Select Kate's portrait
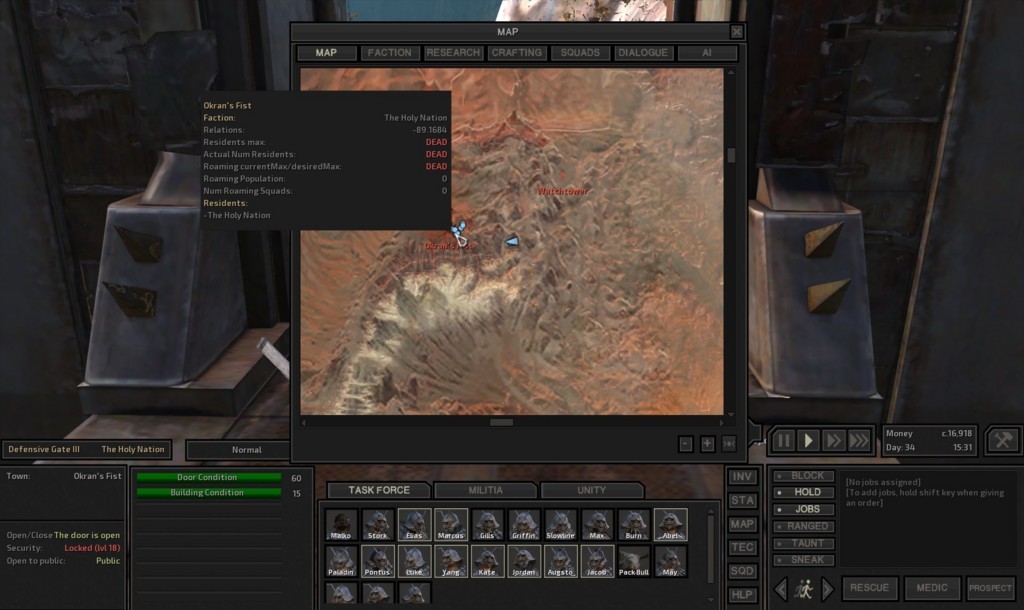The image size is (1024, 610). tap(487, 561)
